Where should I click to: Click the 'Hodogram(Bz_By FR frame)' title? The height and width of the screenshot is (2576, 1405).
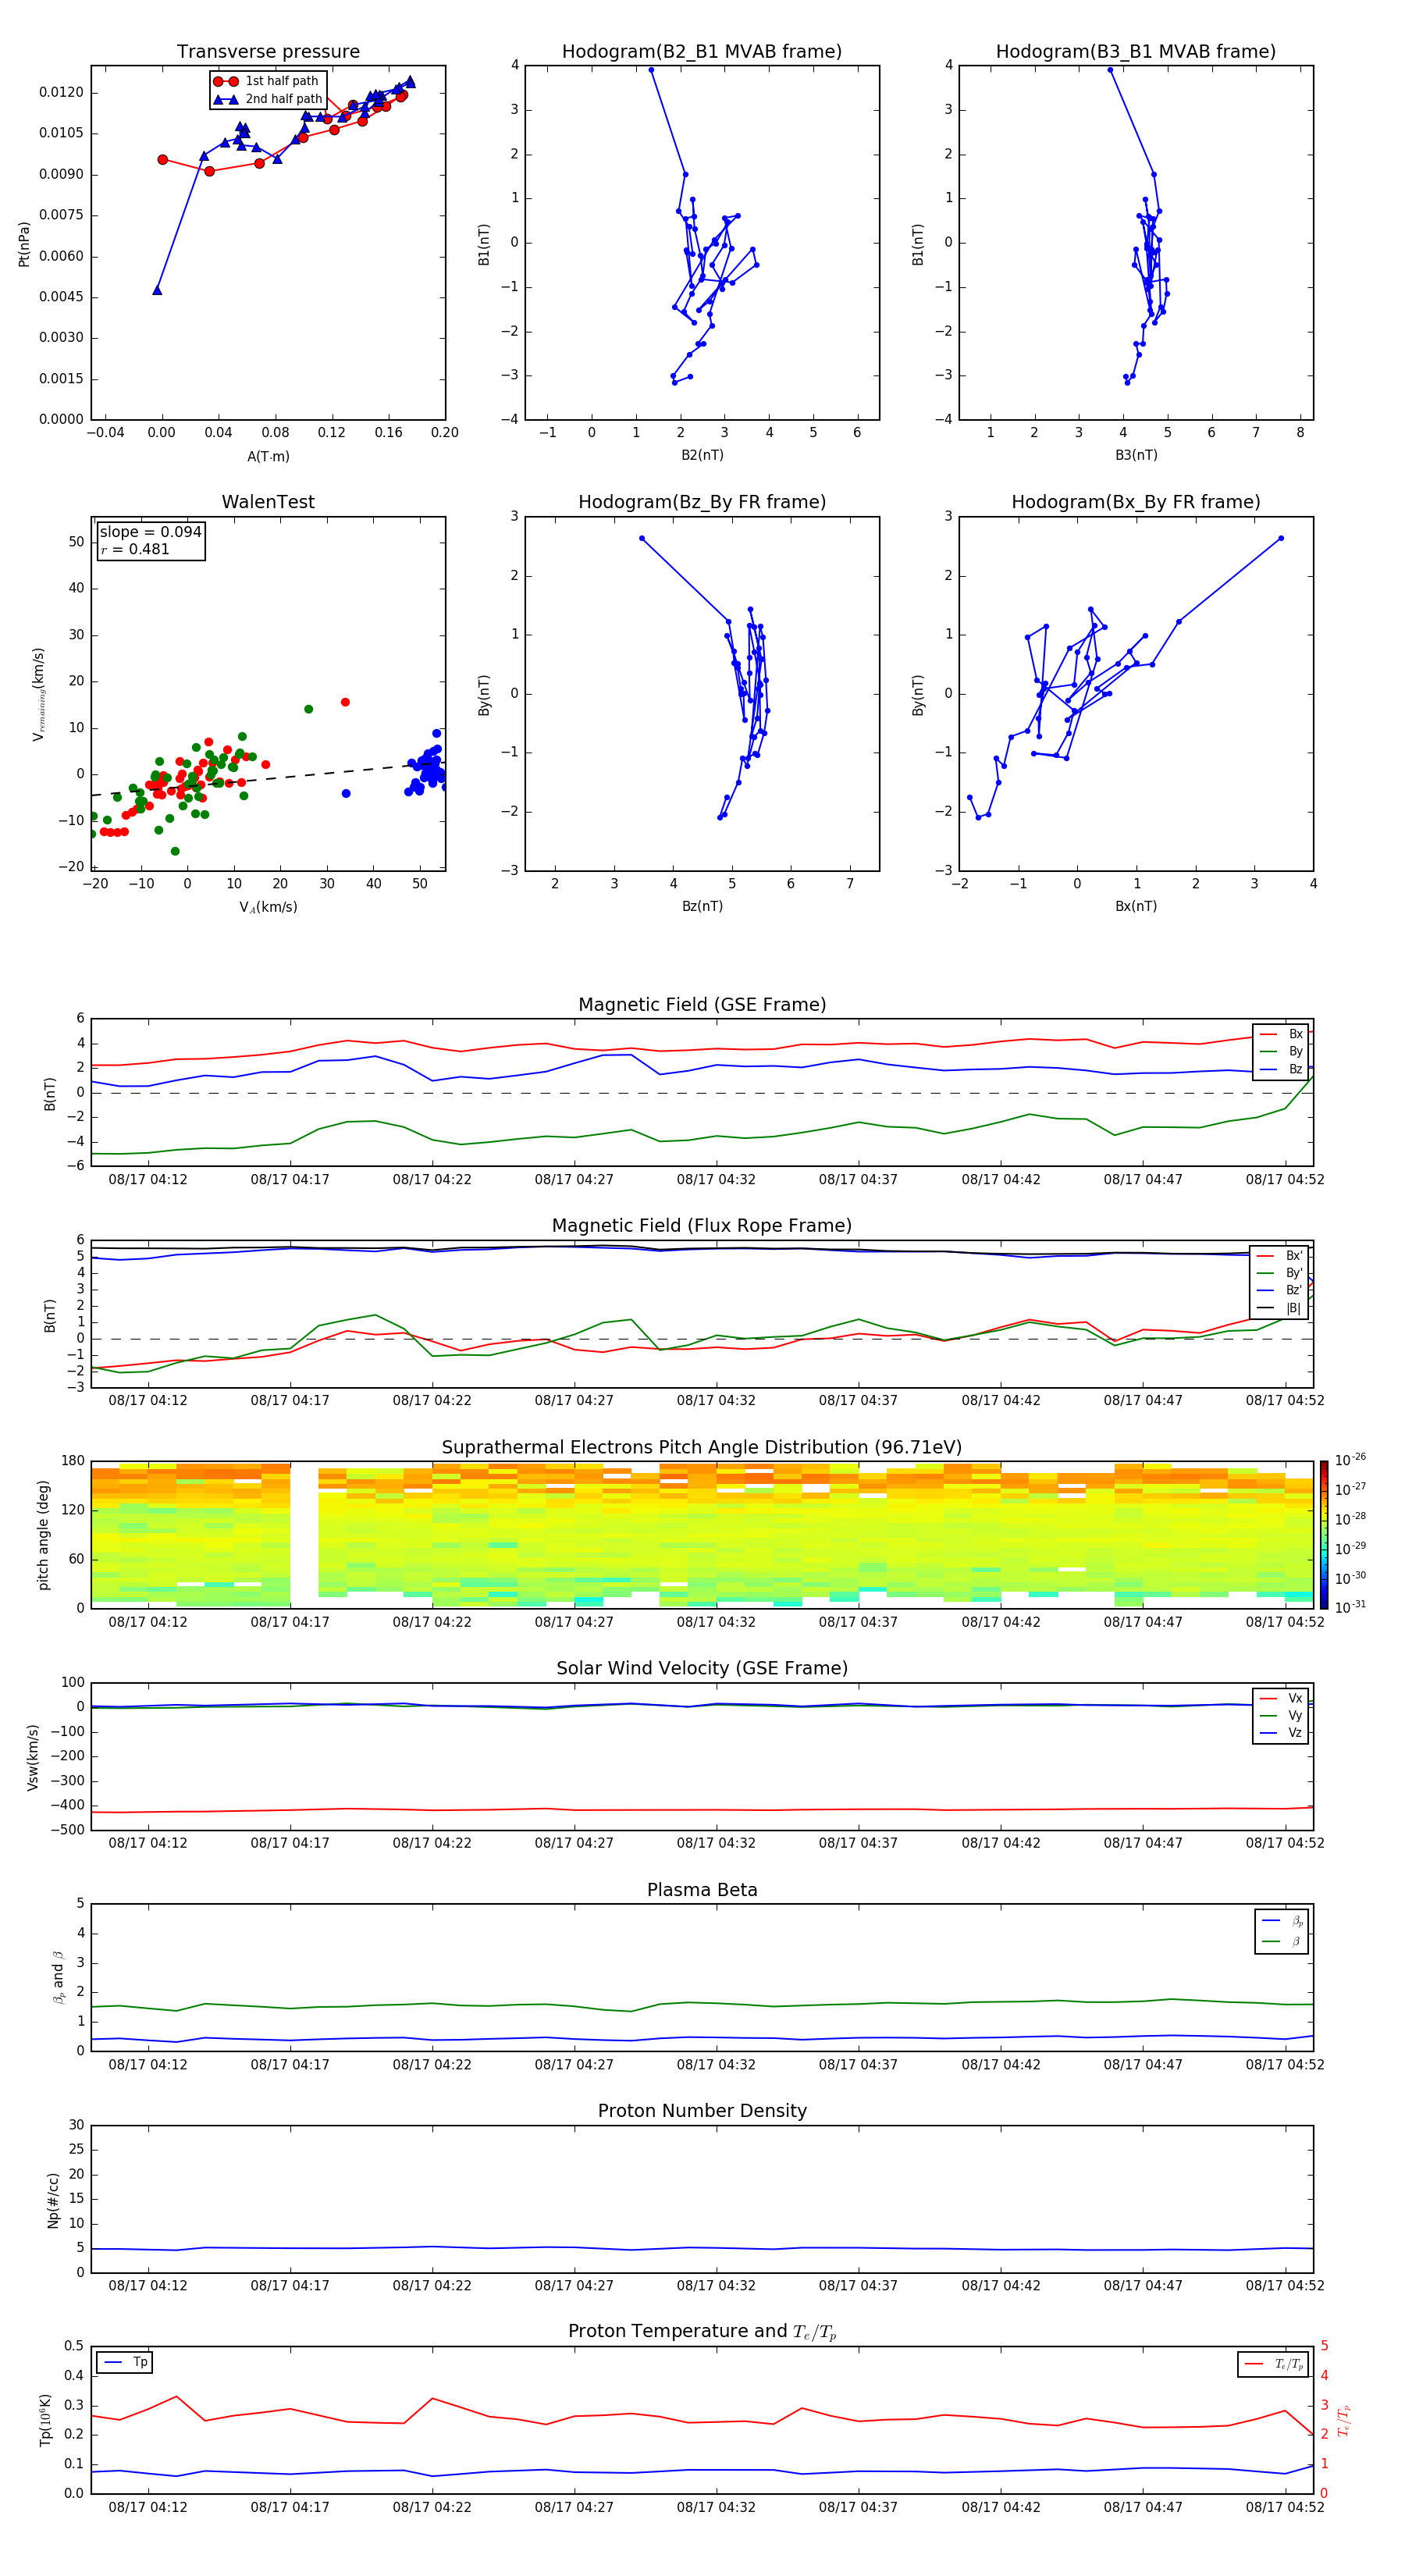pos(702,502)
